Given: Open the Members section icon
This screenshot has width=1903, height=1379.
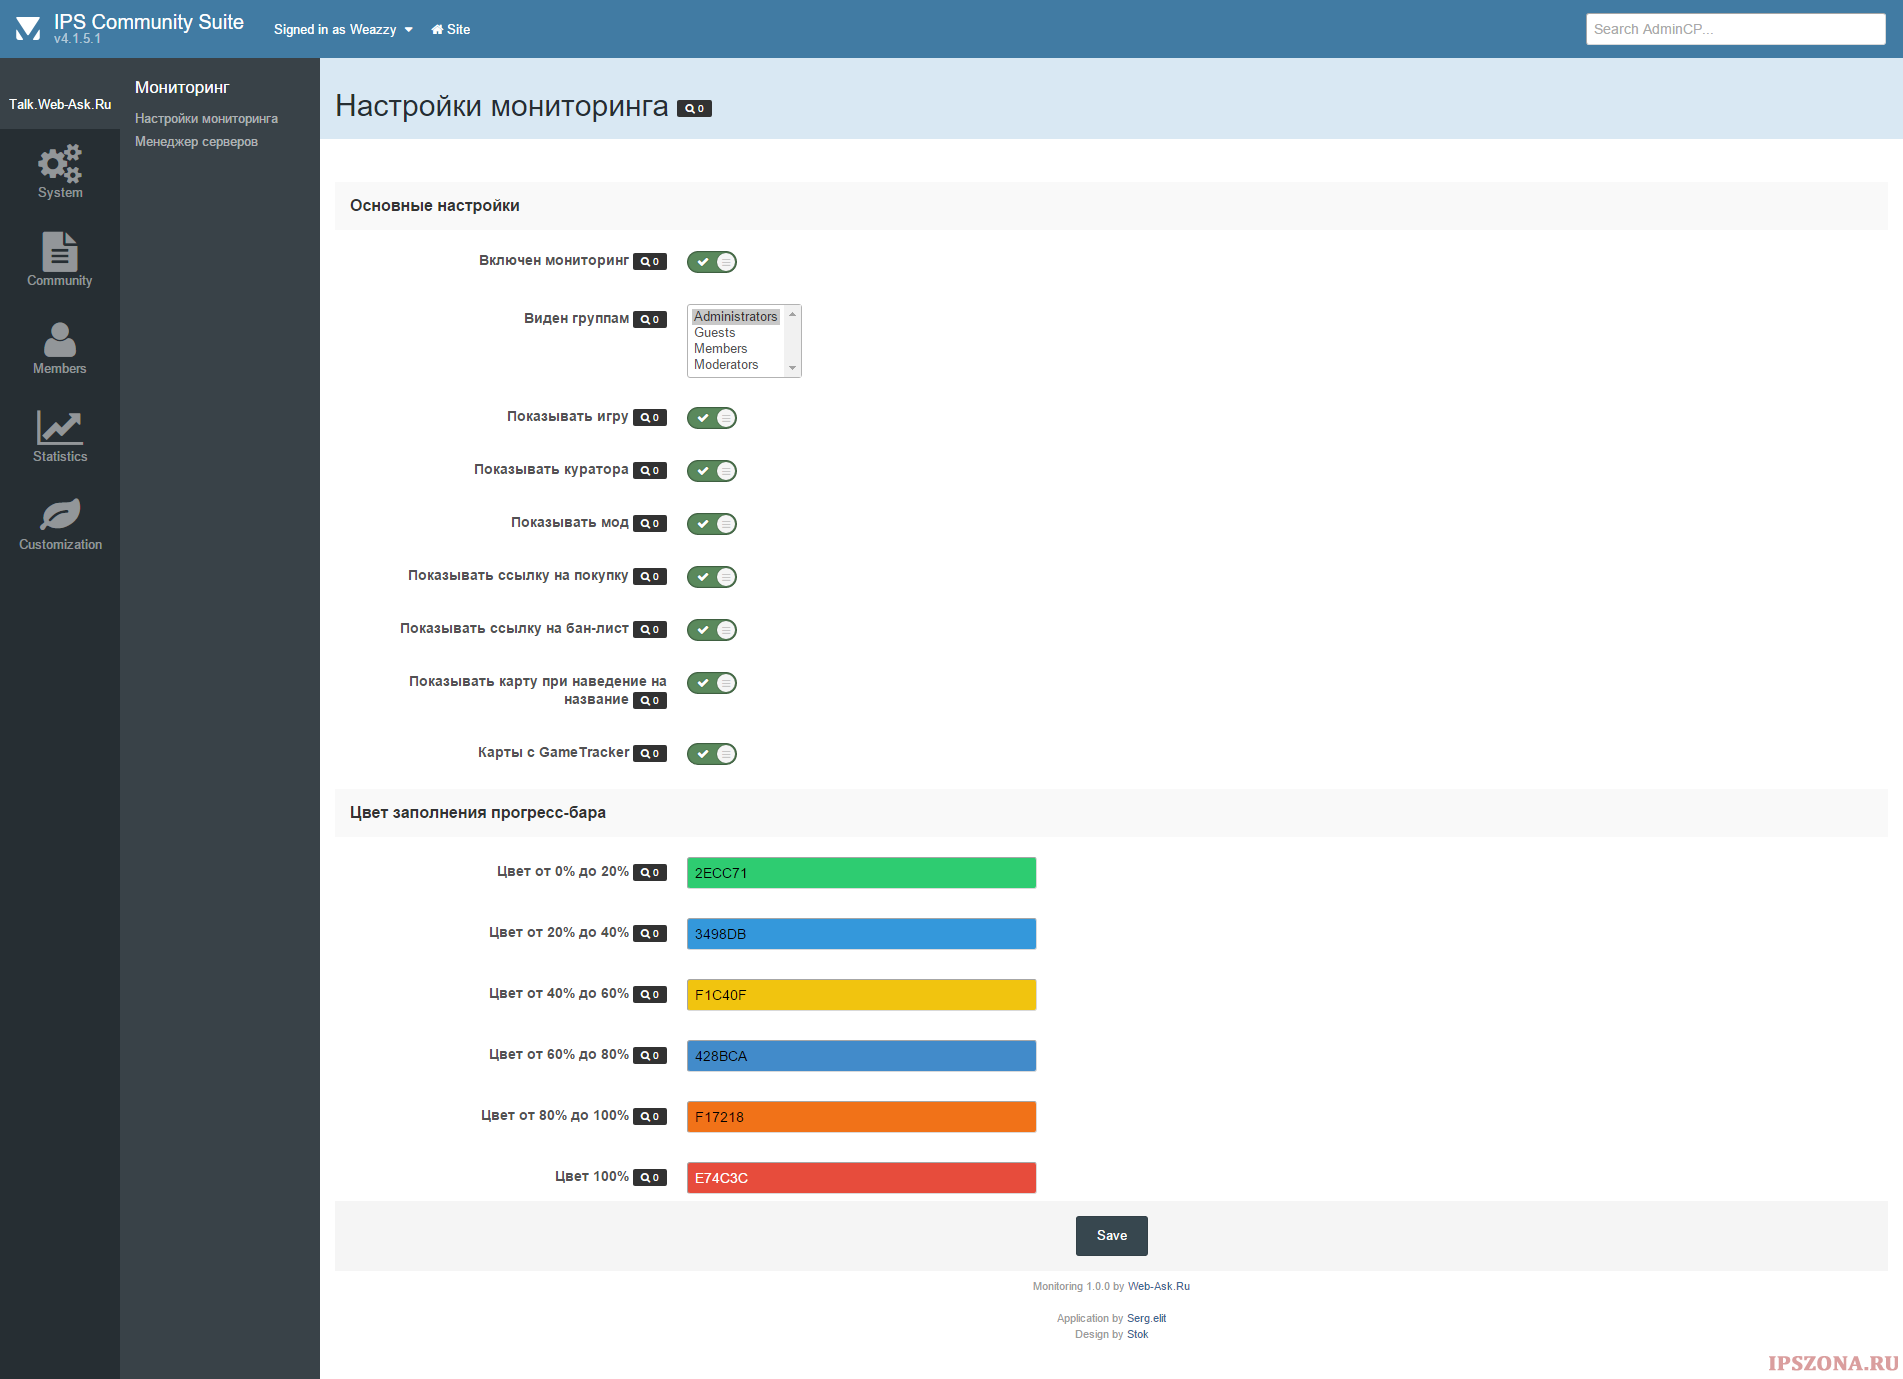Looking at the screenshot, I should [x=60, y=340].
